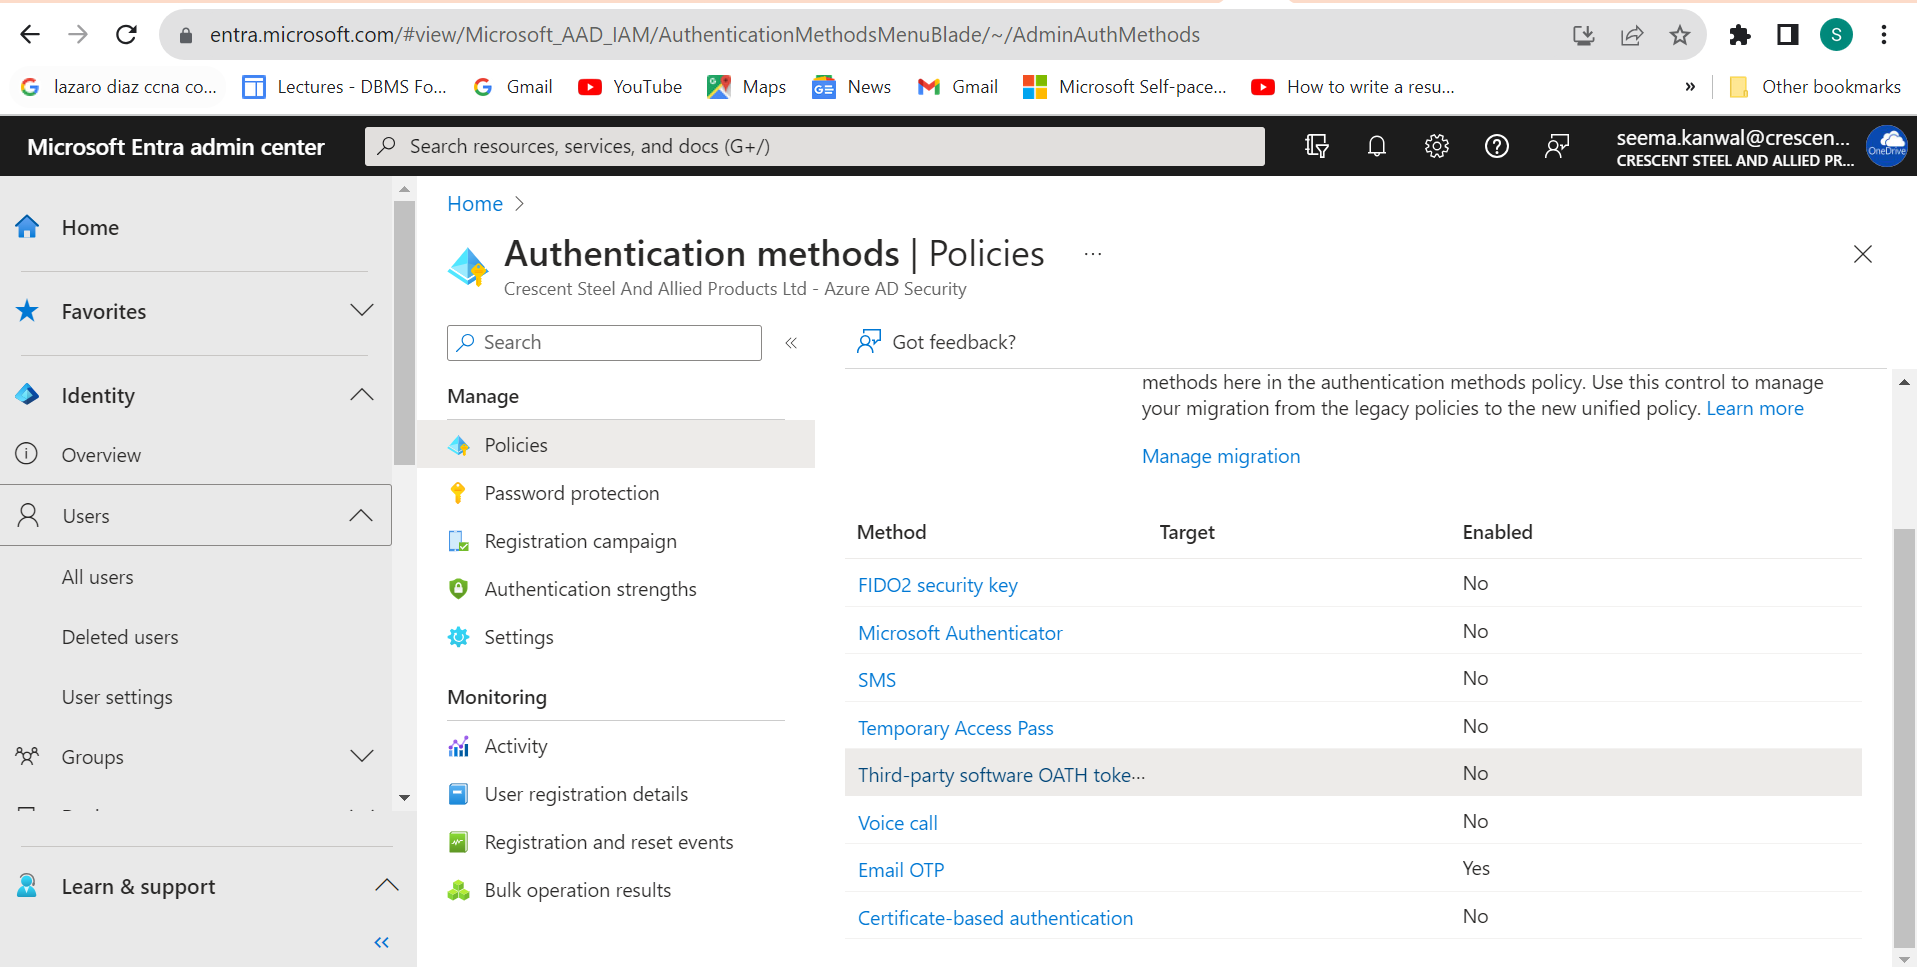Collapse the Users section chevron
Viewport: 1917px width, 967px height.
[361, 516]
